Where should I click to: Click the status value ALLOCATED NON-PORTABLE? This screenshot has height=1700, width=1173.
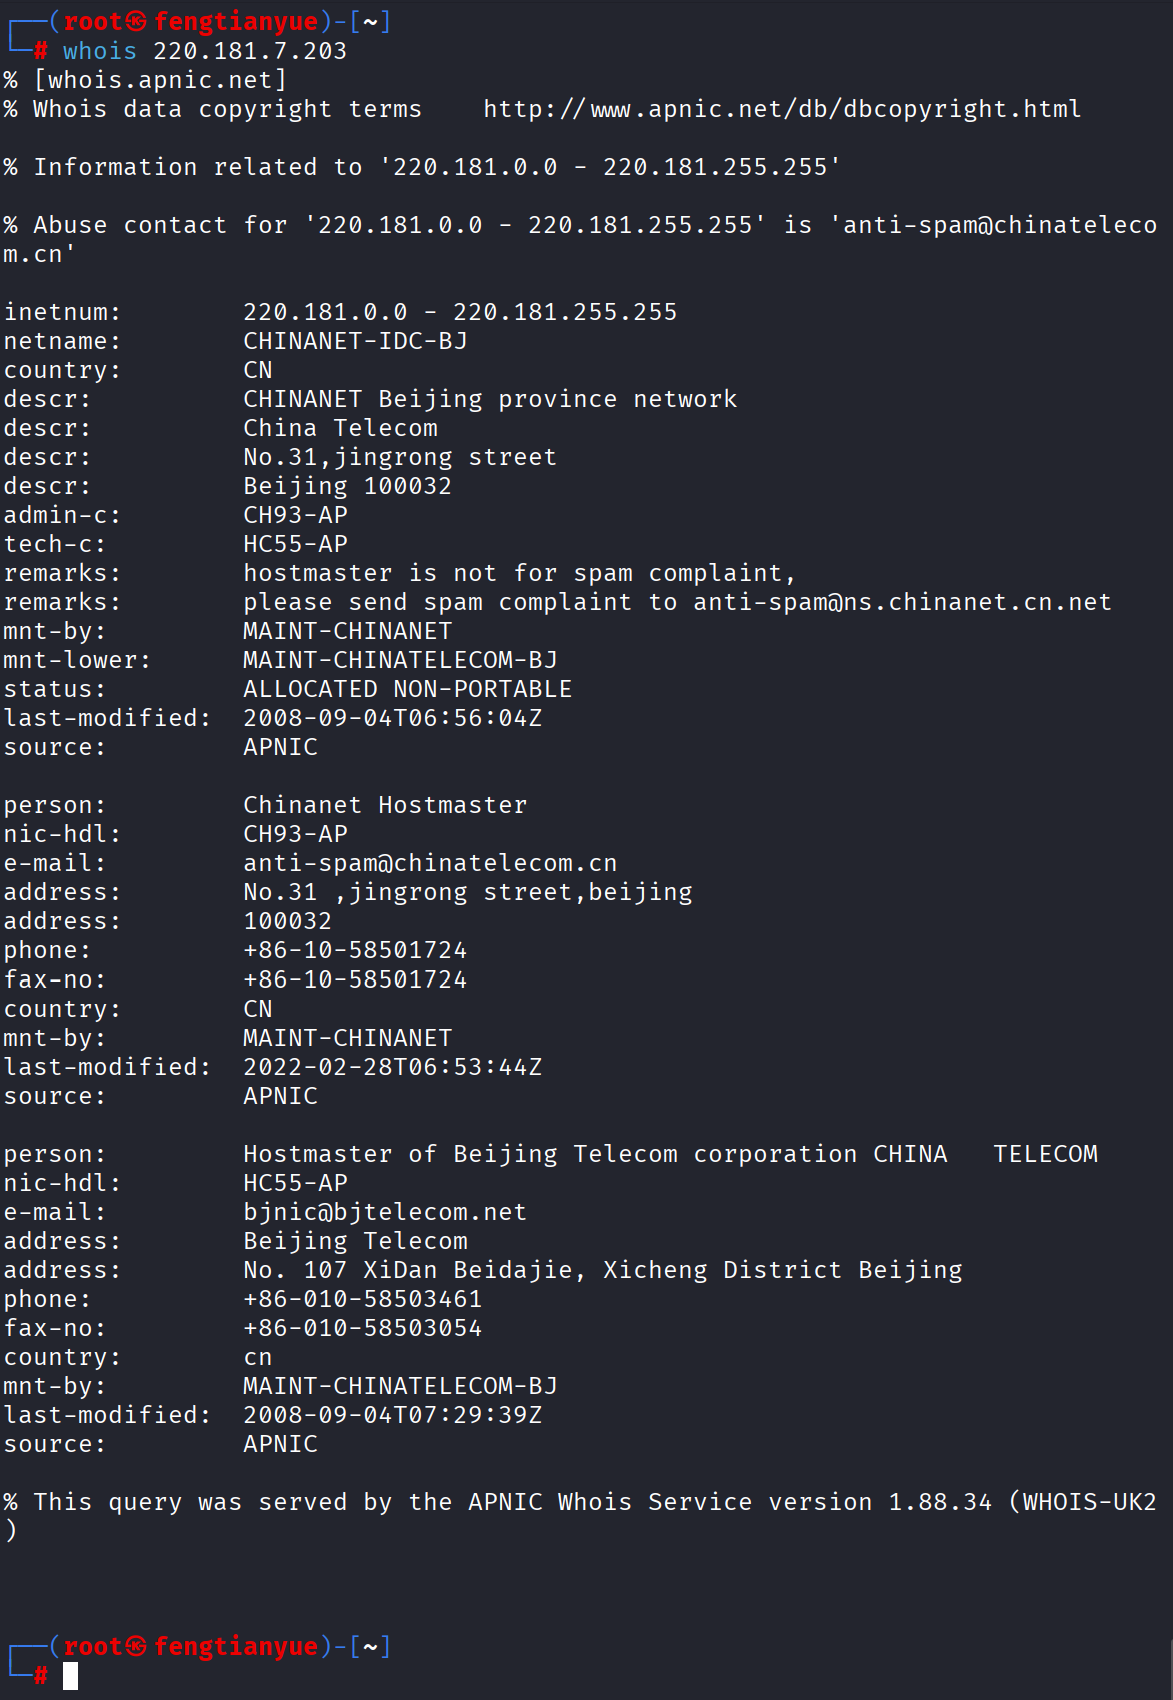click(407, 689)
